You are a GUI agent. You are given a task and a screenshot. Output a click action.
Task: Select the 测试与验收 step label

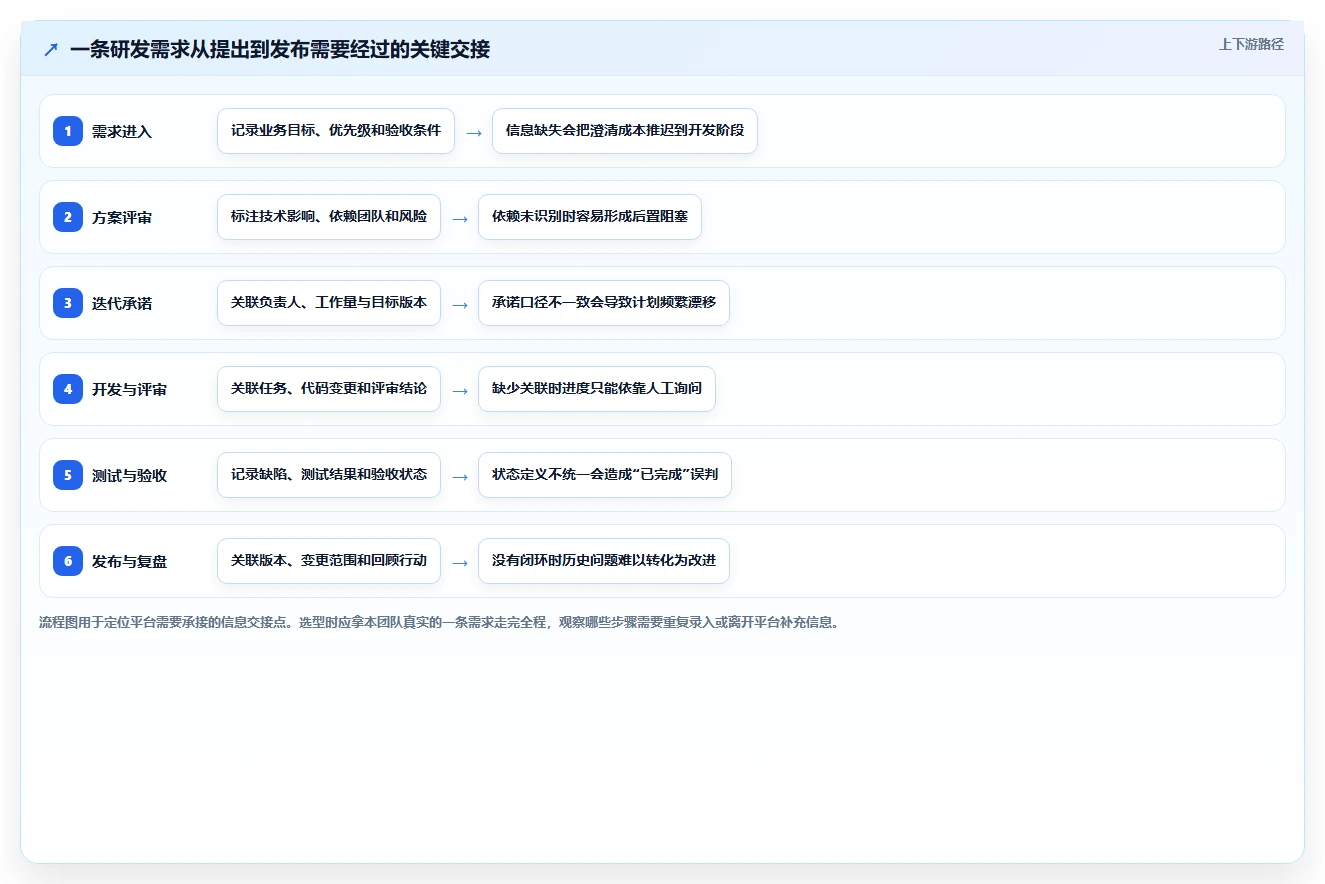129,475
